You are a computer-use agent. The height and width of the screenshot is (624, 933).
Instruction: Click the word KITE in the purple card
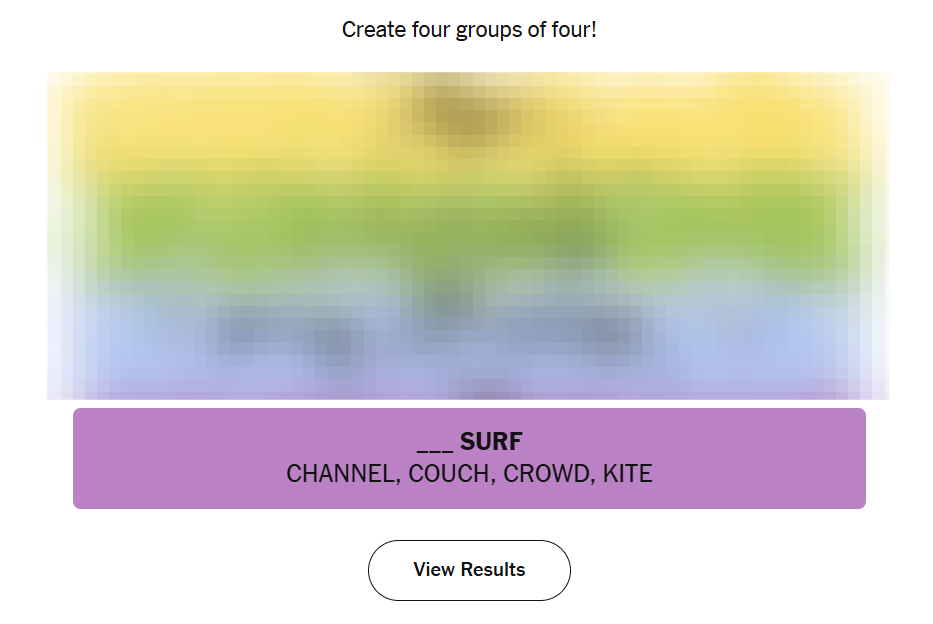pos(628,474)
